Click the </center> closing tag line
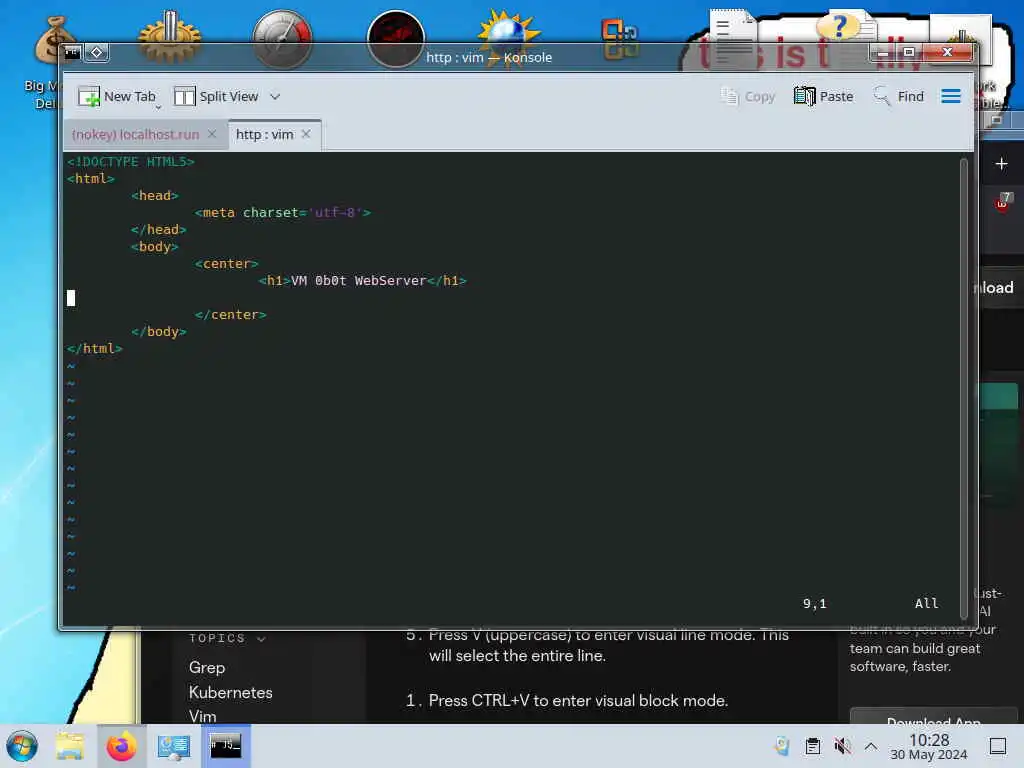 pyautogui.click(x=231, y=315)
